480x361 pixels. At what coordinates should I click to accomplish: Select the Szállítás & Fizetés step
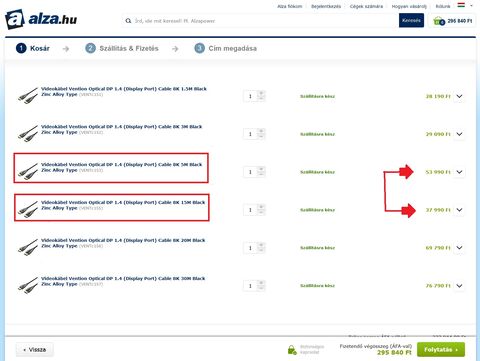click(x=122, y=48)
